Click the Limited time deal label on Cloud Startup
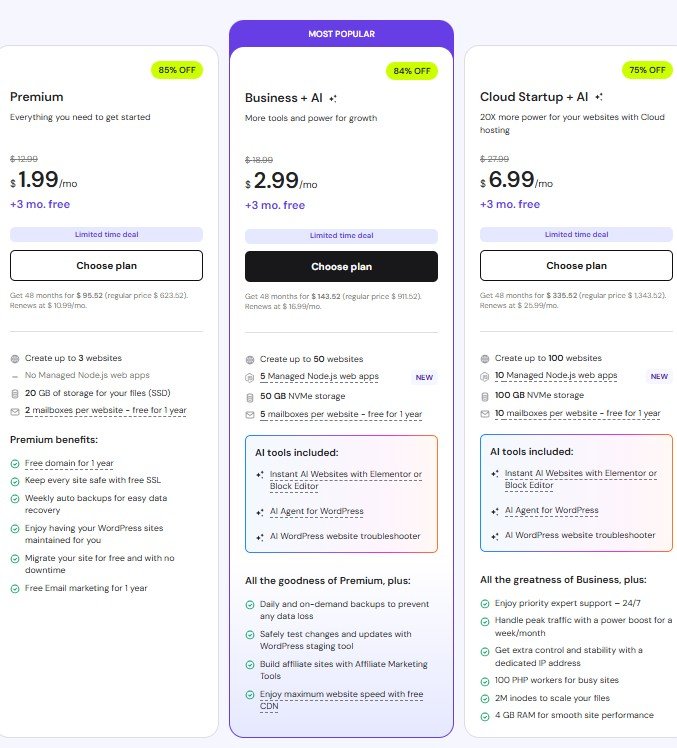The width and height of the screenshot is (677, 748). click(576, 234)
